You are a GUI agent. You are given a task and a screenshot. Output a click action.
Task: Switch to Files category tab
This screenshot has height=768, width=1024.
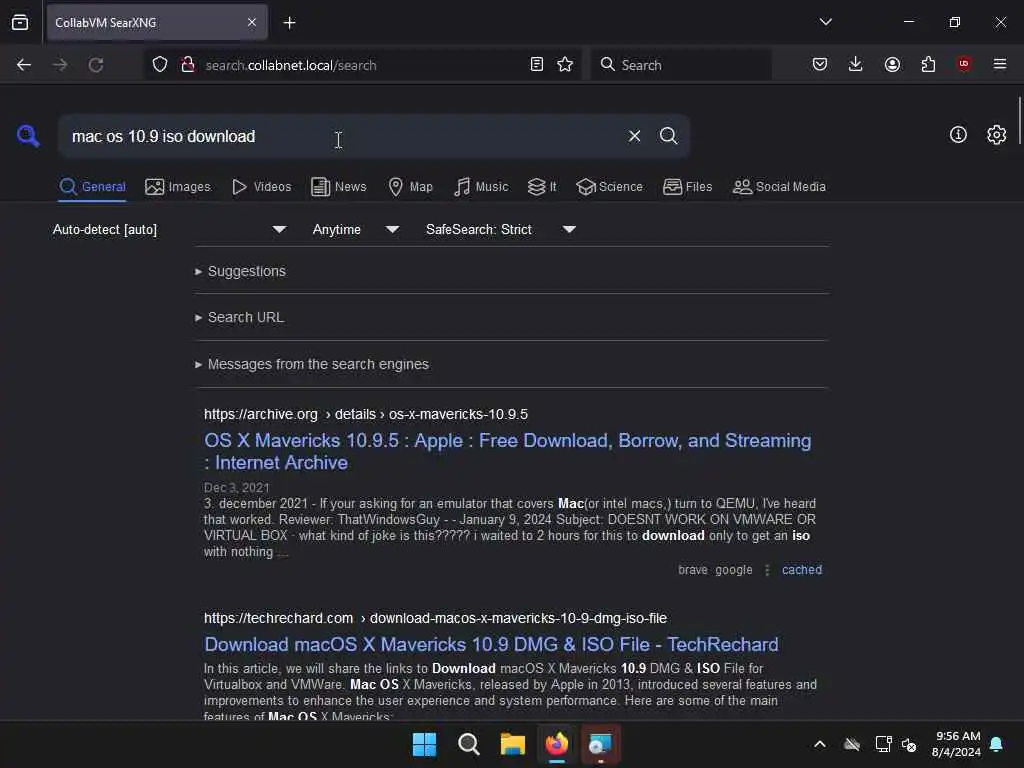(x=687, y=187)
